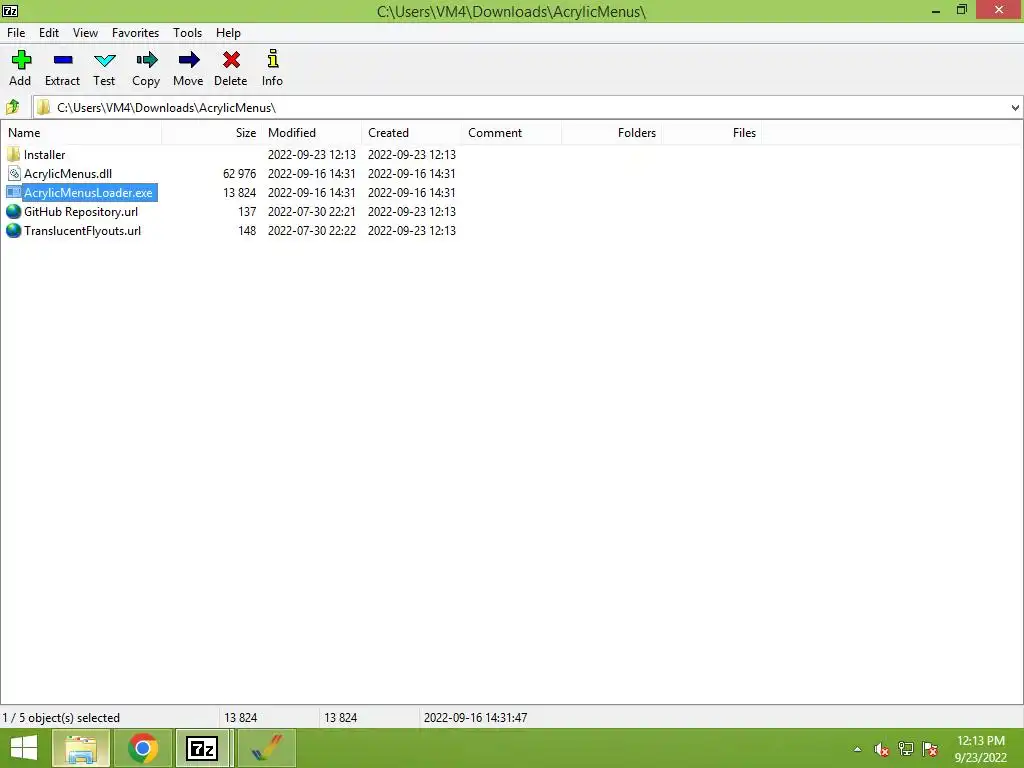Click the AcrylicMenusLoader.exe file icon

pos(14,192)
